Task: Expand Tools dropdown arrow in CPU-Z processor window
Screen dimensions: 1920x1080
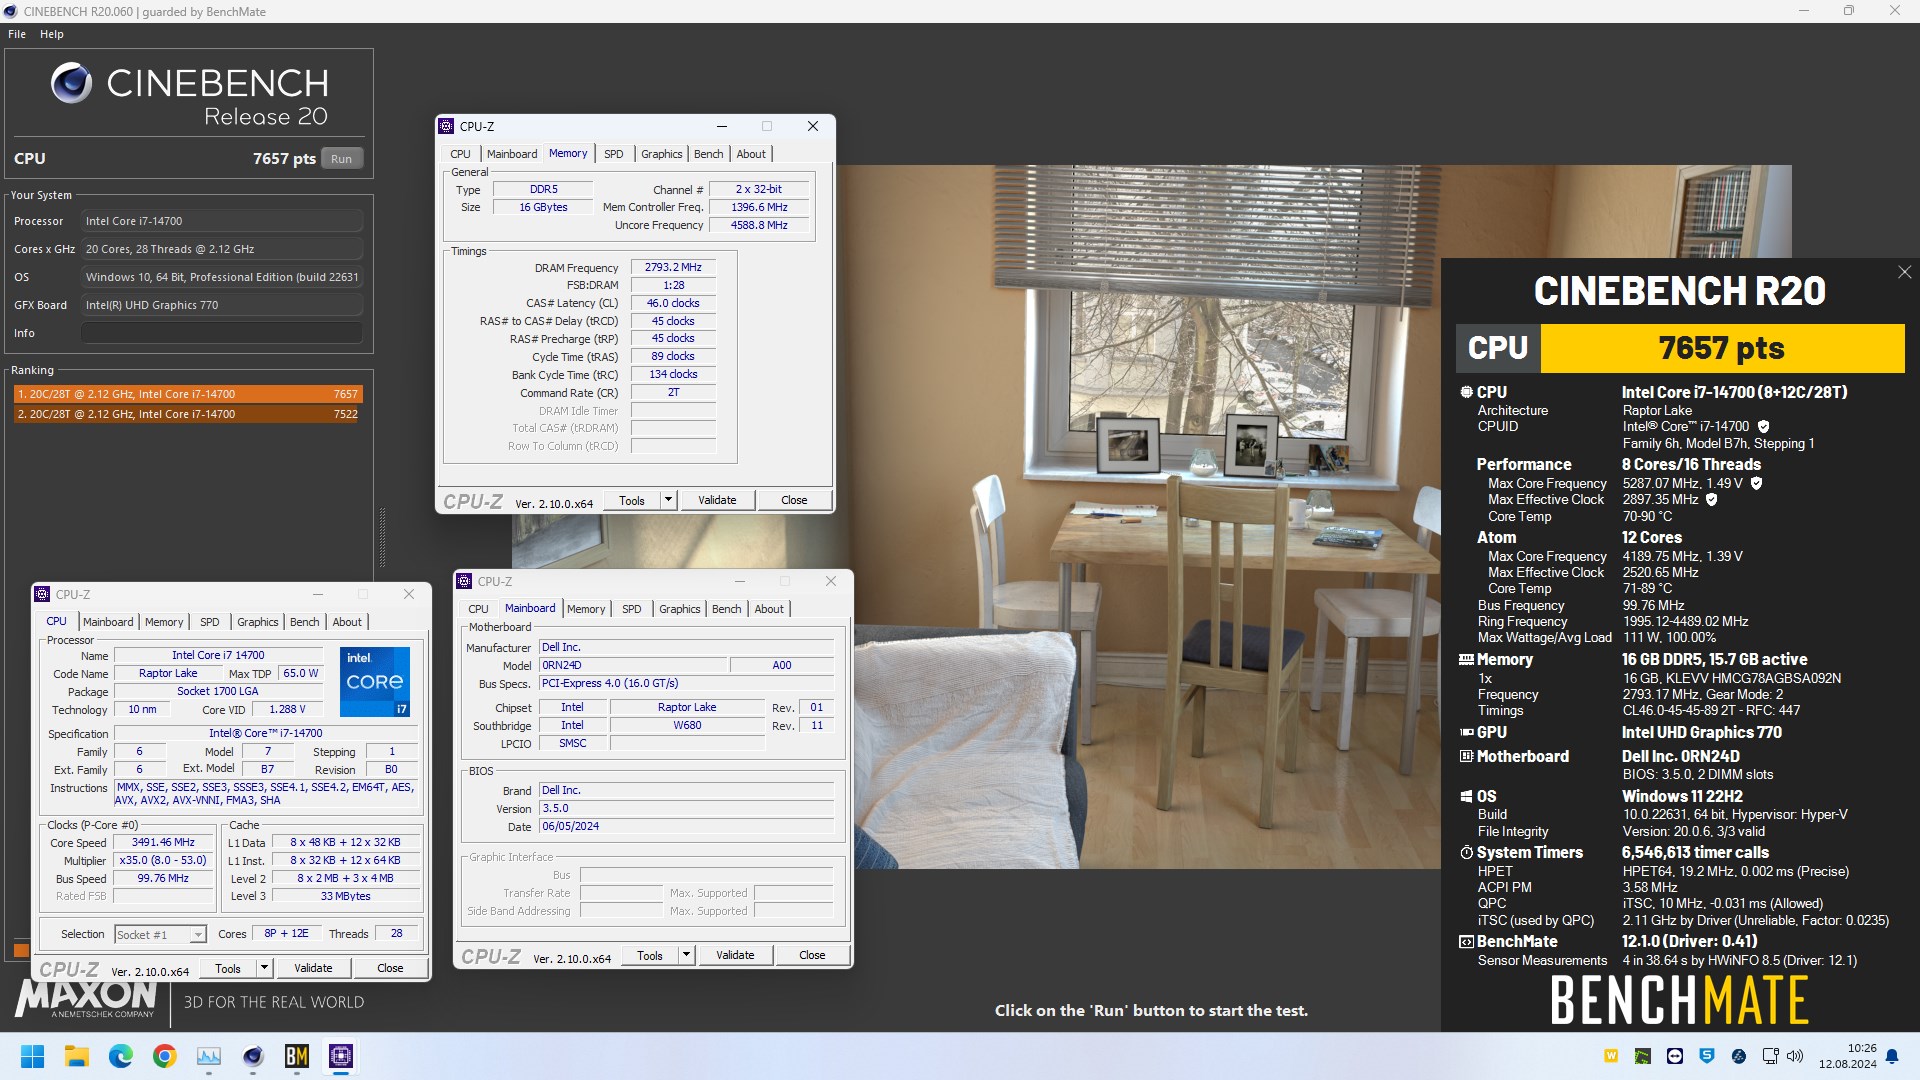Action: click(264, 968)
